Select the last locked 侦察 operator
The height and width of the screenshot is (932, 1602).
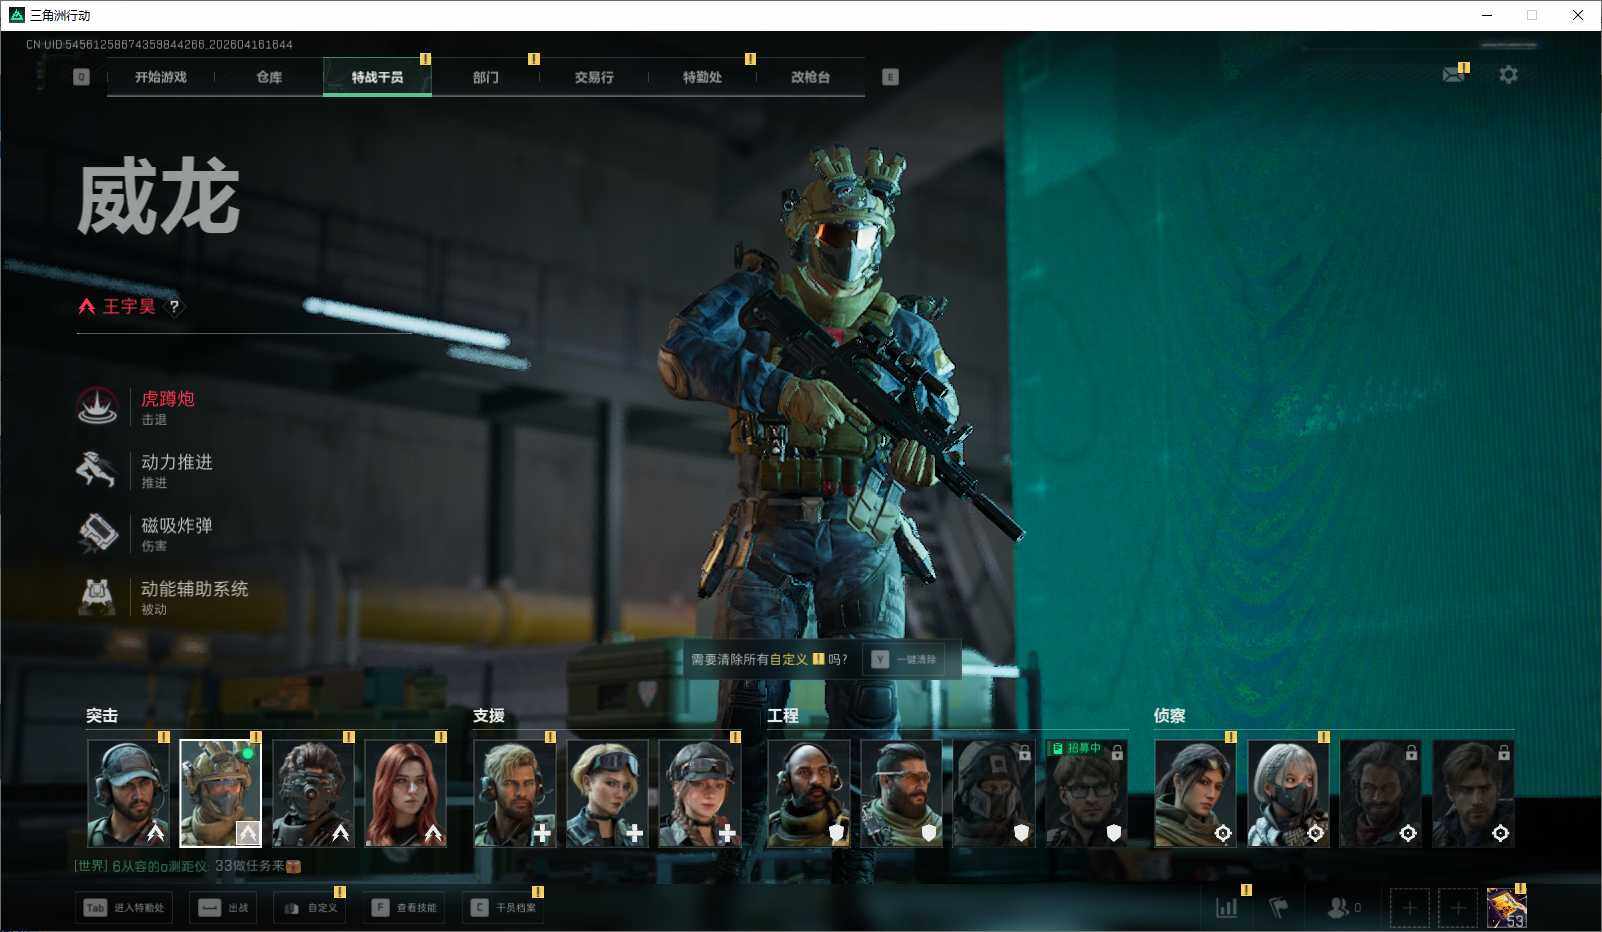click(1473, 793)
